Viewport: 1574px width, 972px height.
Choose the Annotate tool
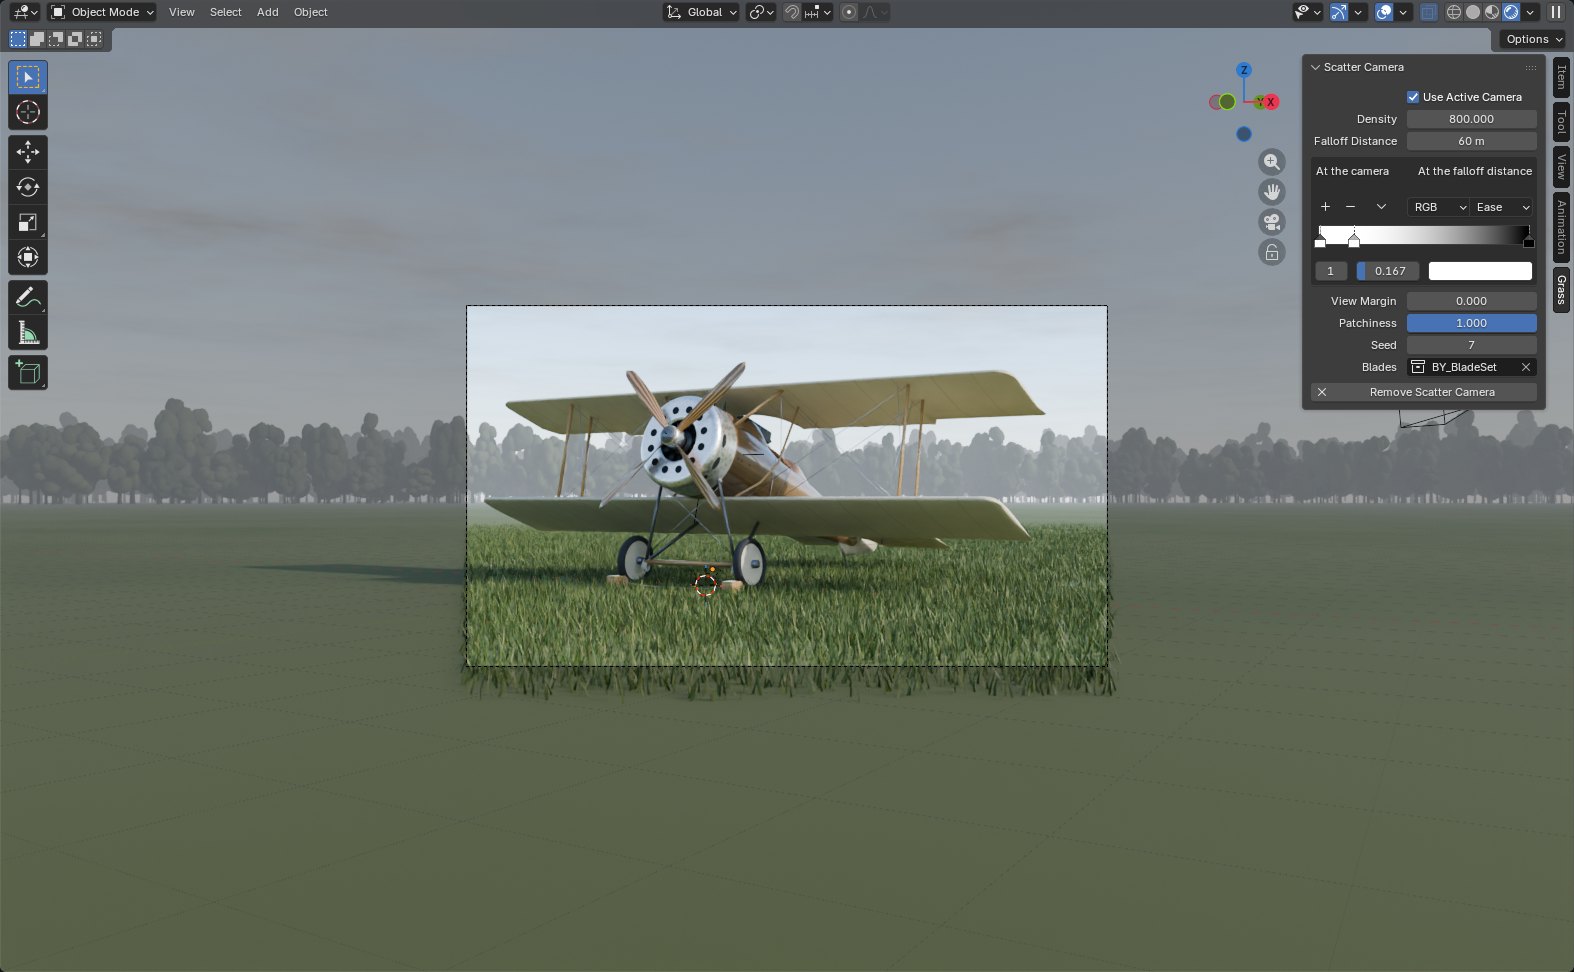(28, 297)
